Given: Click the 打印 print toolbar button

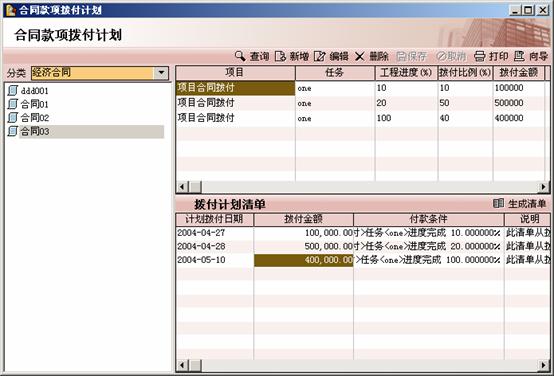Looking at the screenshot, I should pyautogui.click(x=491, y=56).
